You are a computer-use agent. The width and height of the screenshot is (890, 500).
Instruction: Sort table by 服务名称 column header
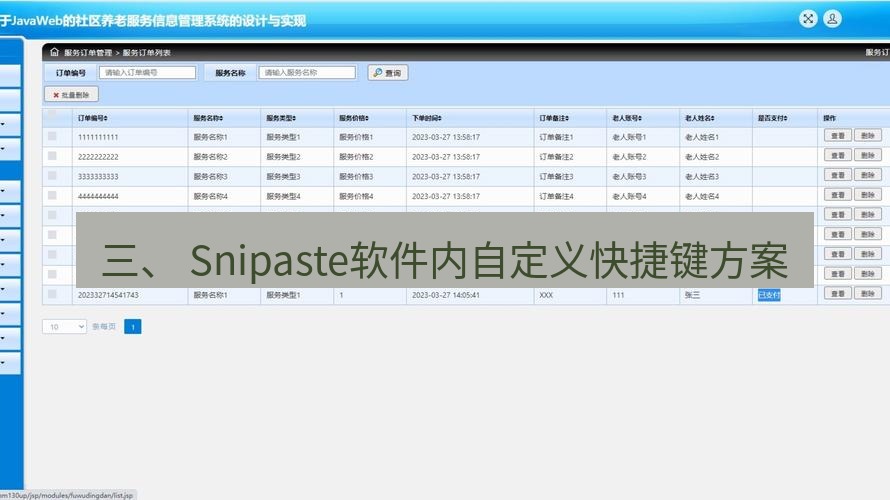click(208, 118)
